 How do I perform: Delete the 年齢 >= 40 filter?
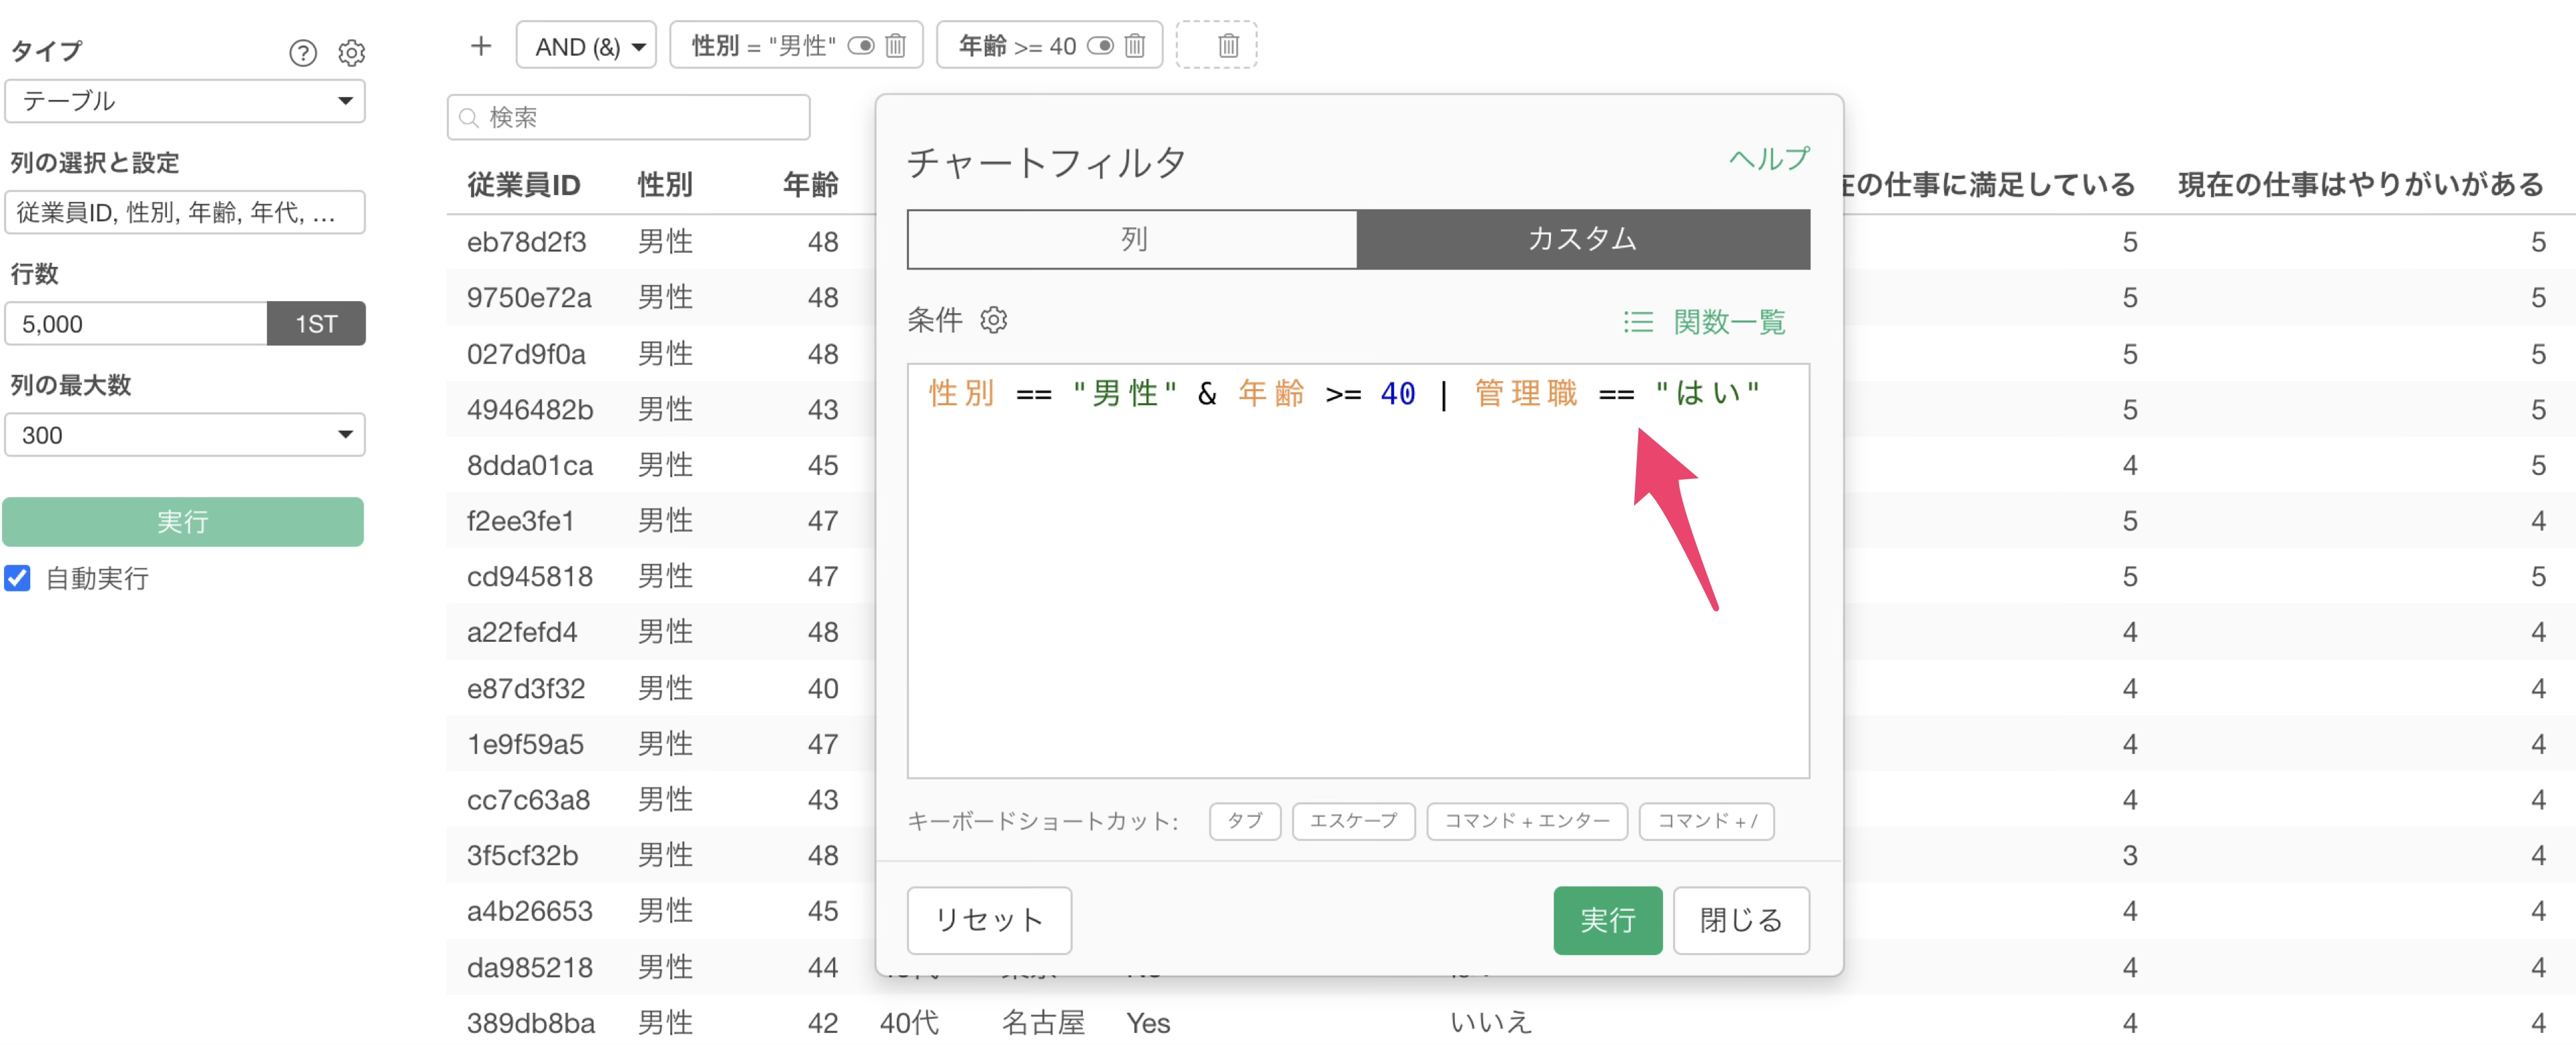pyautogui.click(x=1134, y=46)
